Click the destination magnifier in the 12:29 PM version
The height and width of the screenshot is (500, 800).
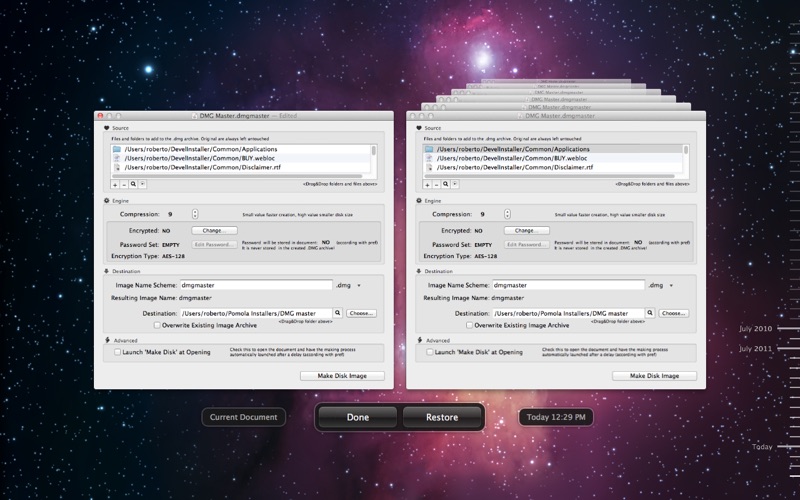(x=650, y=313)
